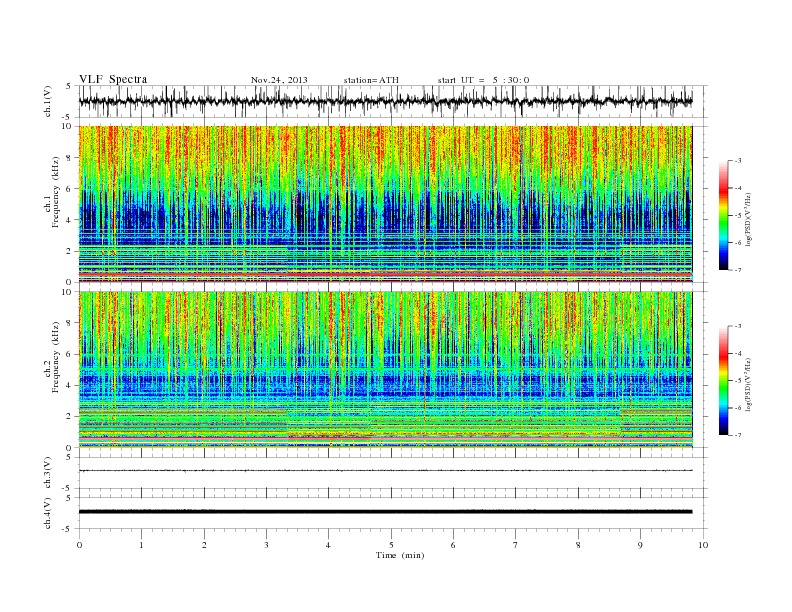Click time axis tick label "6"
The width and height of the screenshot is (792, 612).
pyautogui.click(x=453, y=545)
